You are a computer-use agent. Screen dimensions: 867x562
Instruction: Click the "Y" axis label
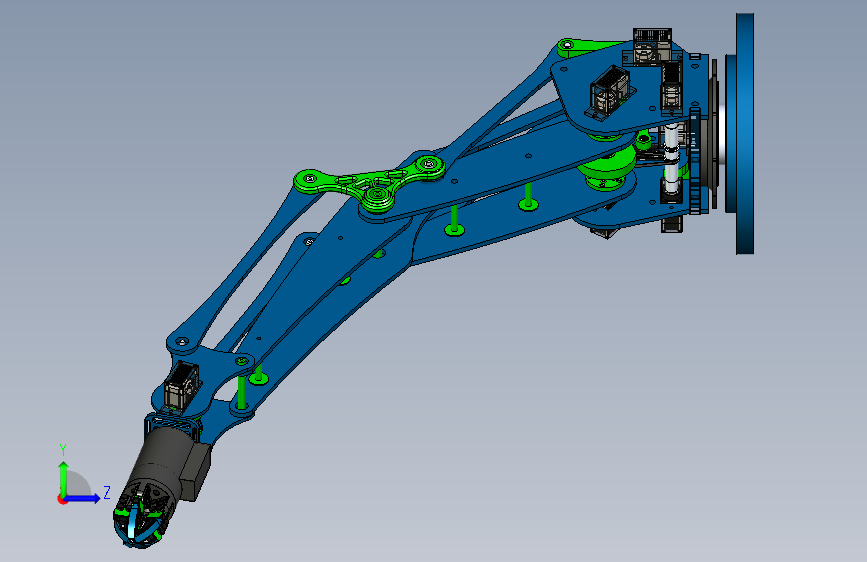[x=63, y=450]
